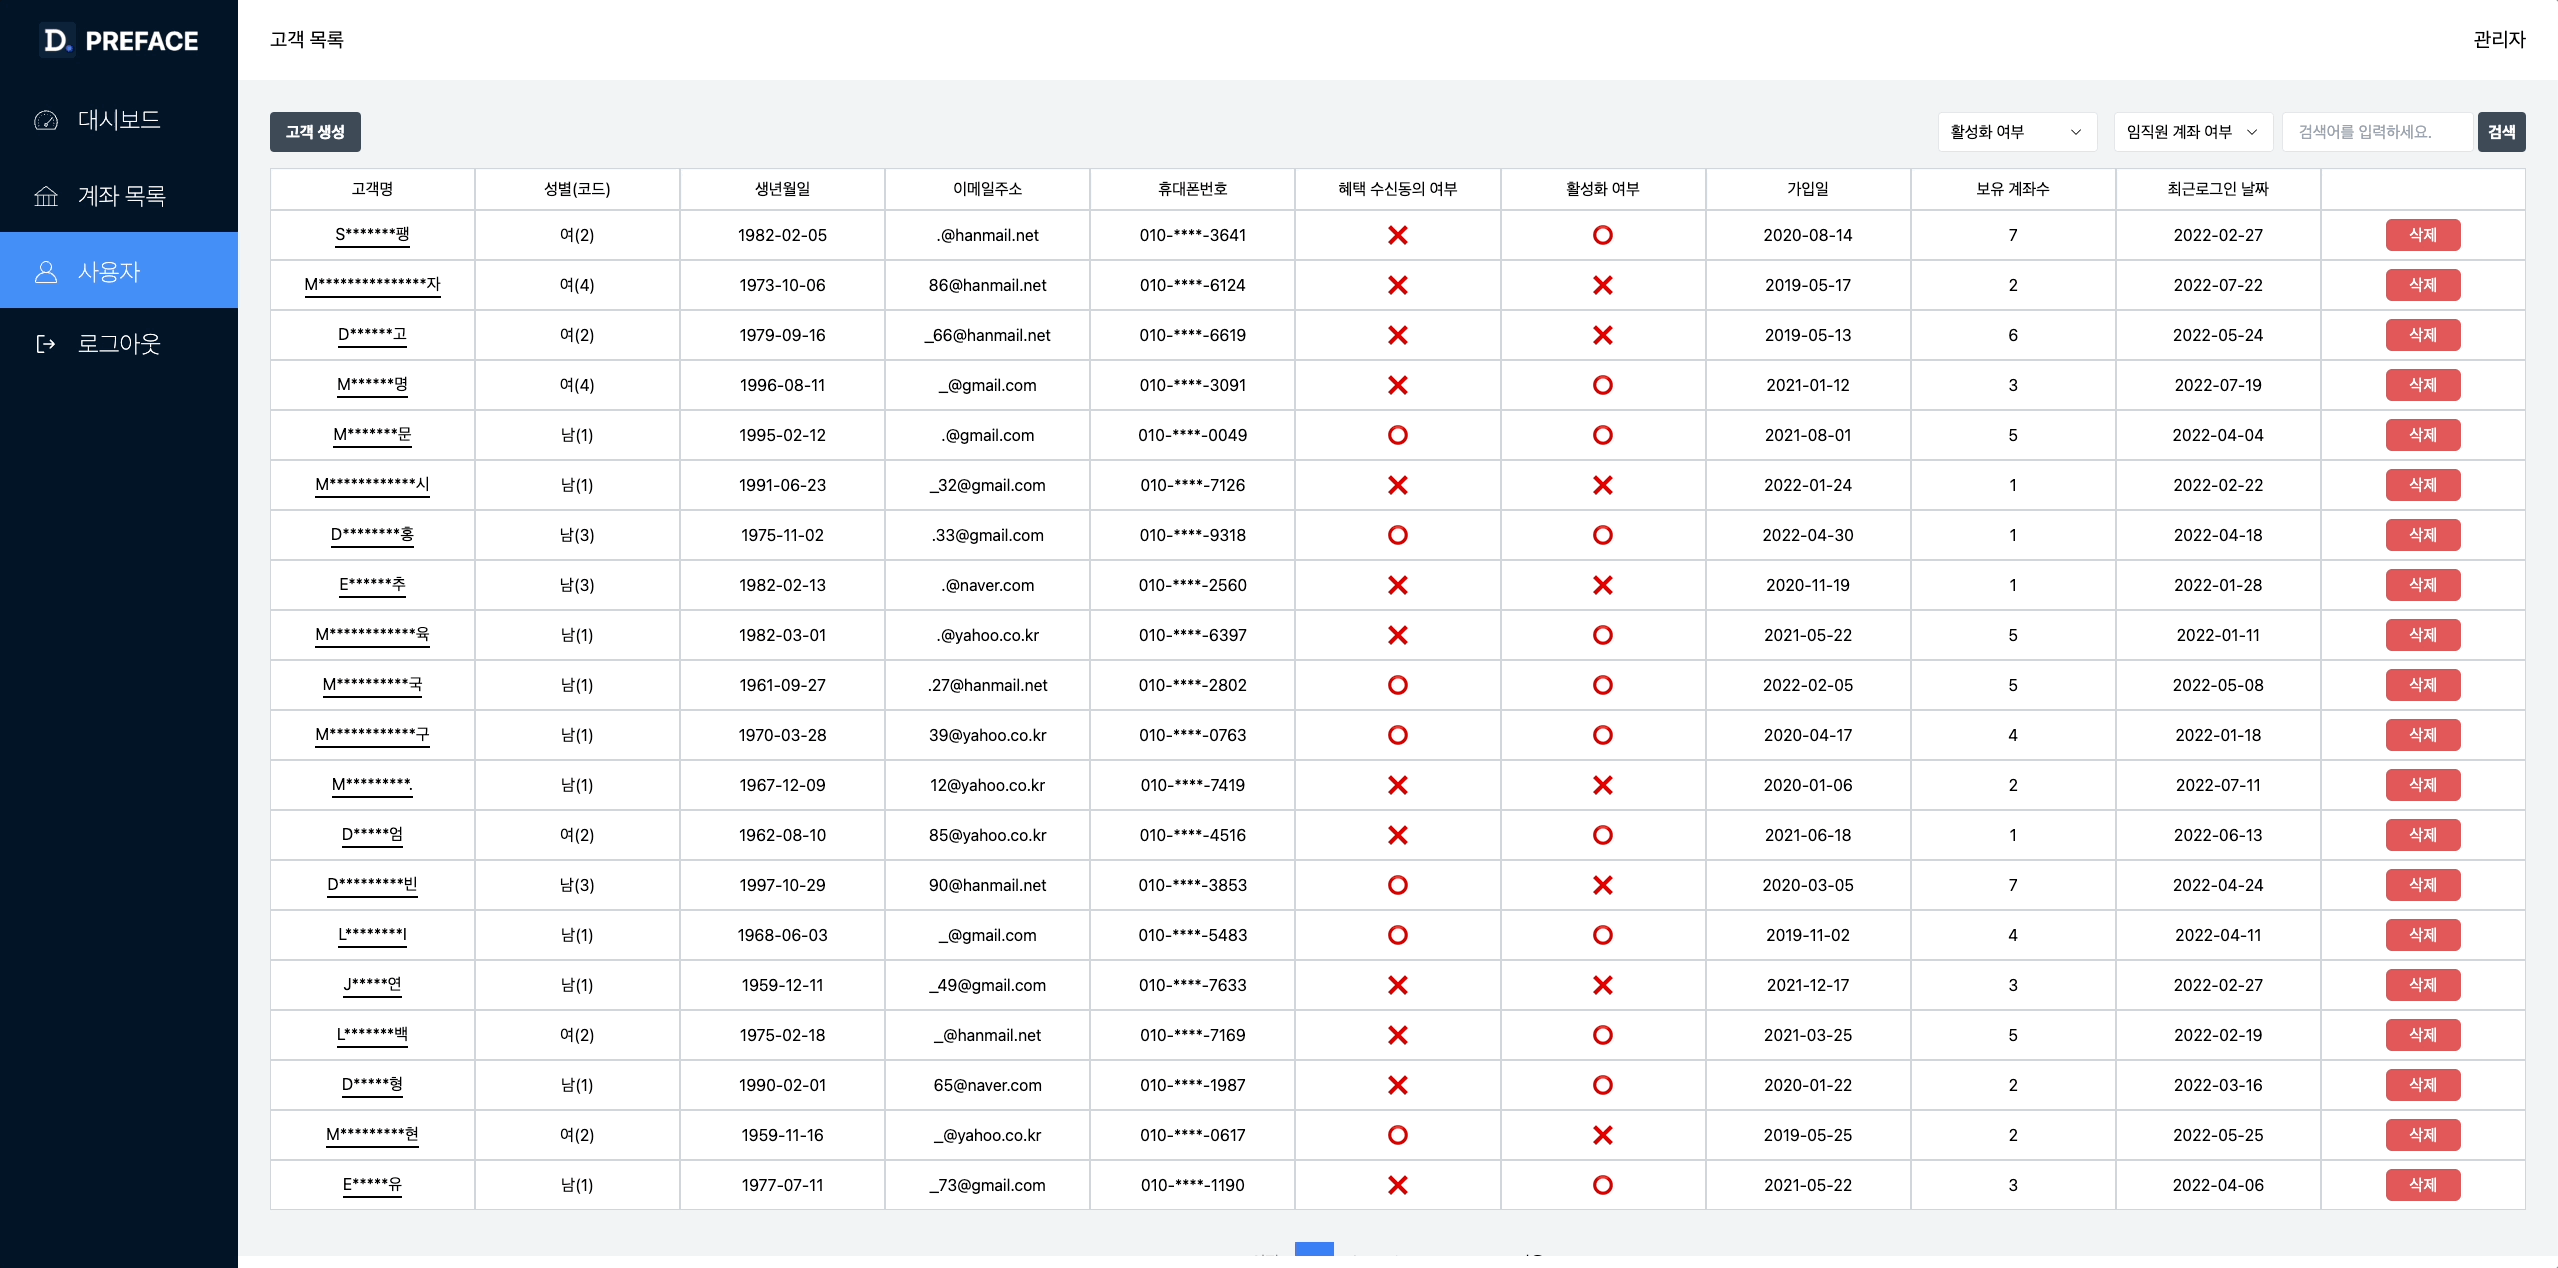Click 삭제 on the last row E*****유
The image size is (2558, 1268).
click(2422, 1185)
